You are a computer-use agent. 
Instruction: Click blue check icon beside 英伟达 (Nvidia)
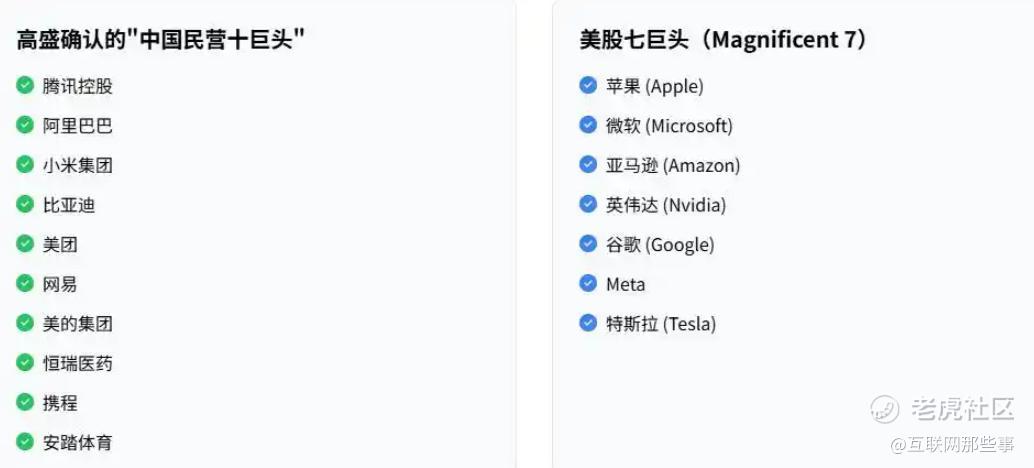point(588,204)
